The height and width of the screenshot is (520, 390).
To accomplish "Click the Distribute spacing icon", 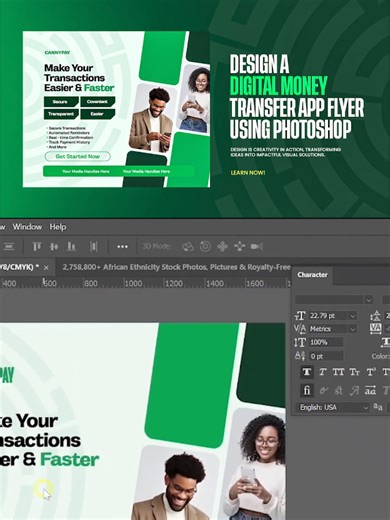I will coord(94,247).
